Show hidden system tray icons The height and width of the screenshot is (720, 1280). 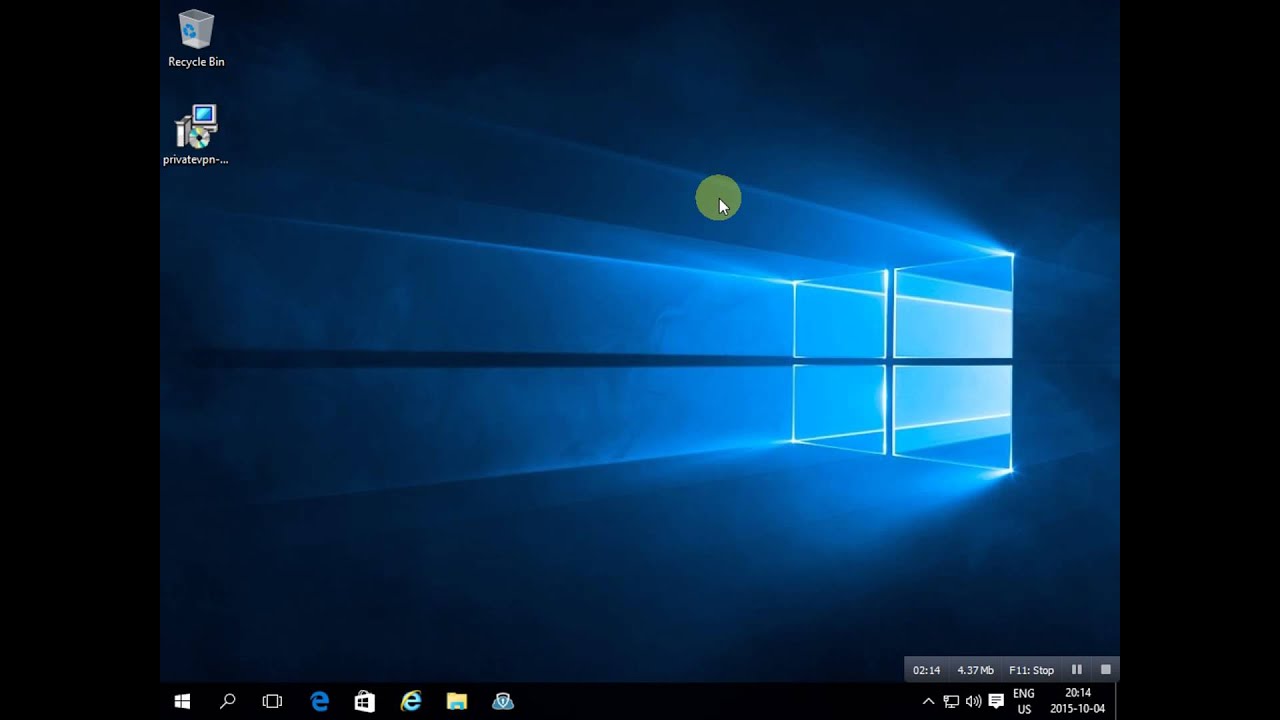point(928,702)
